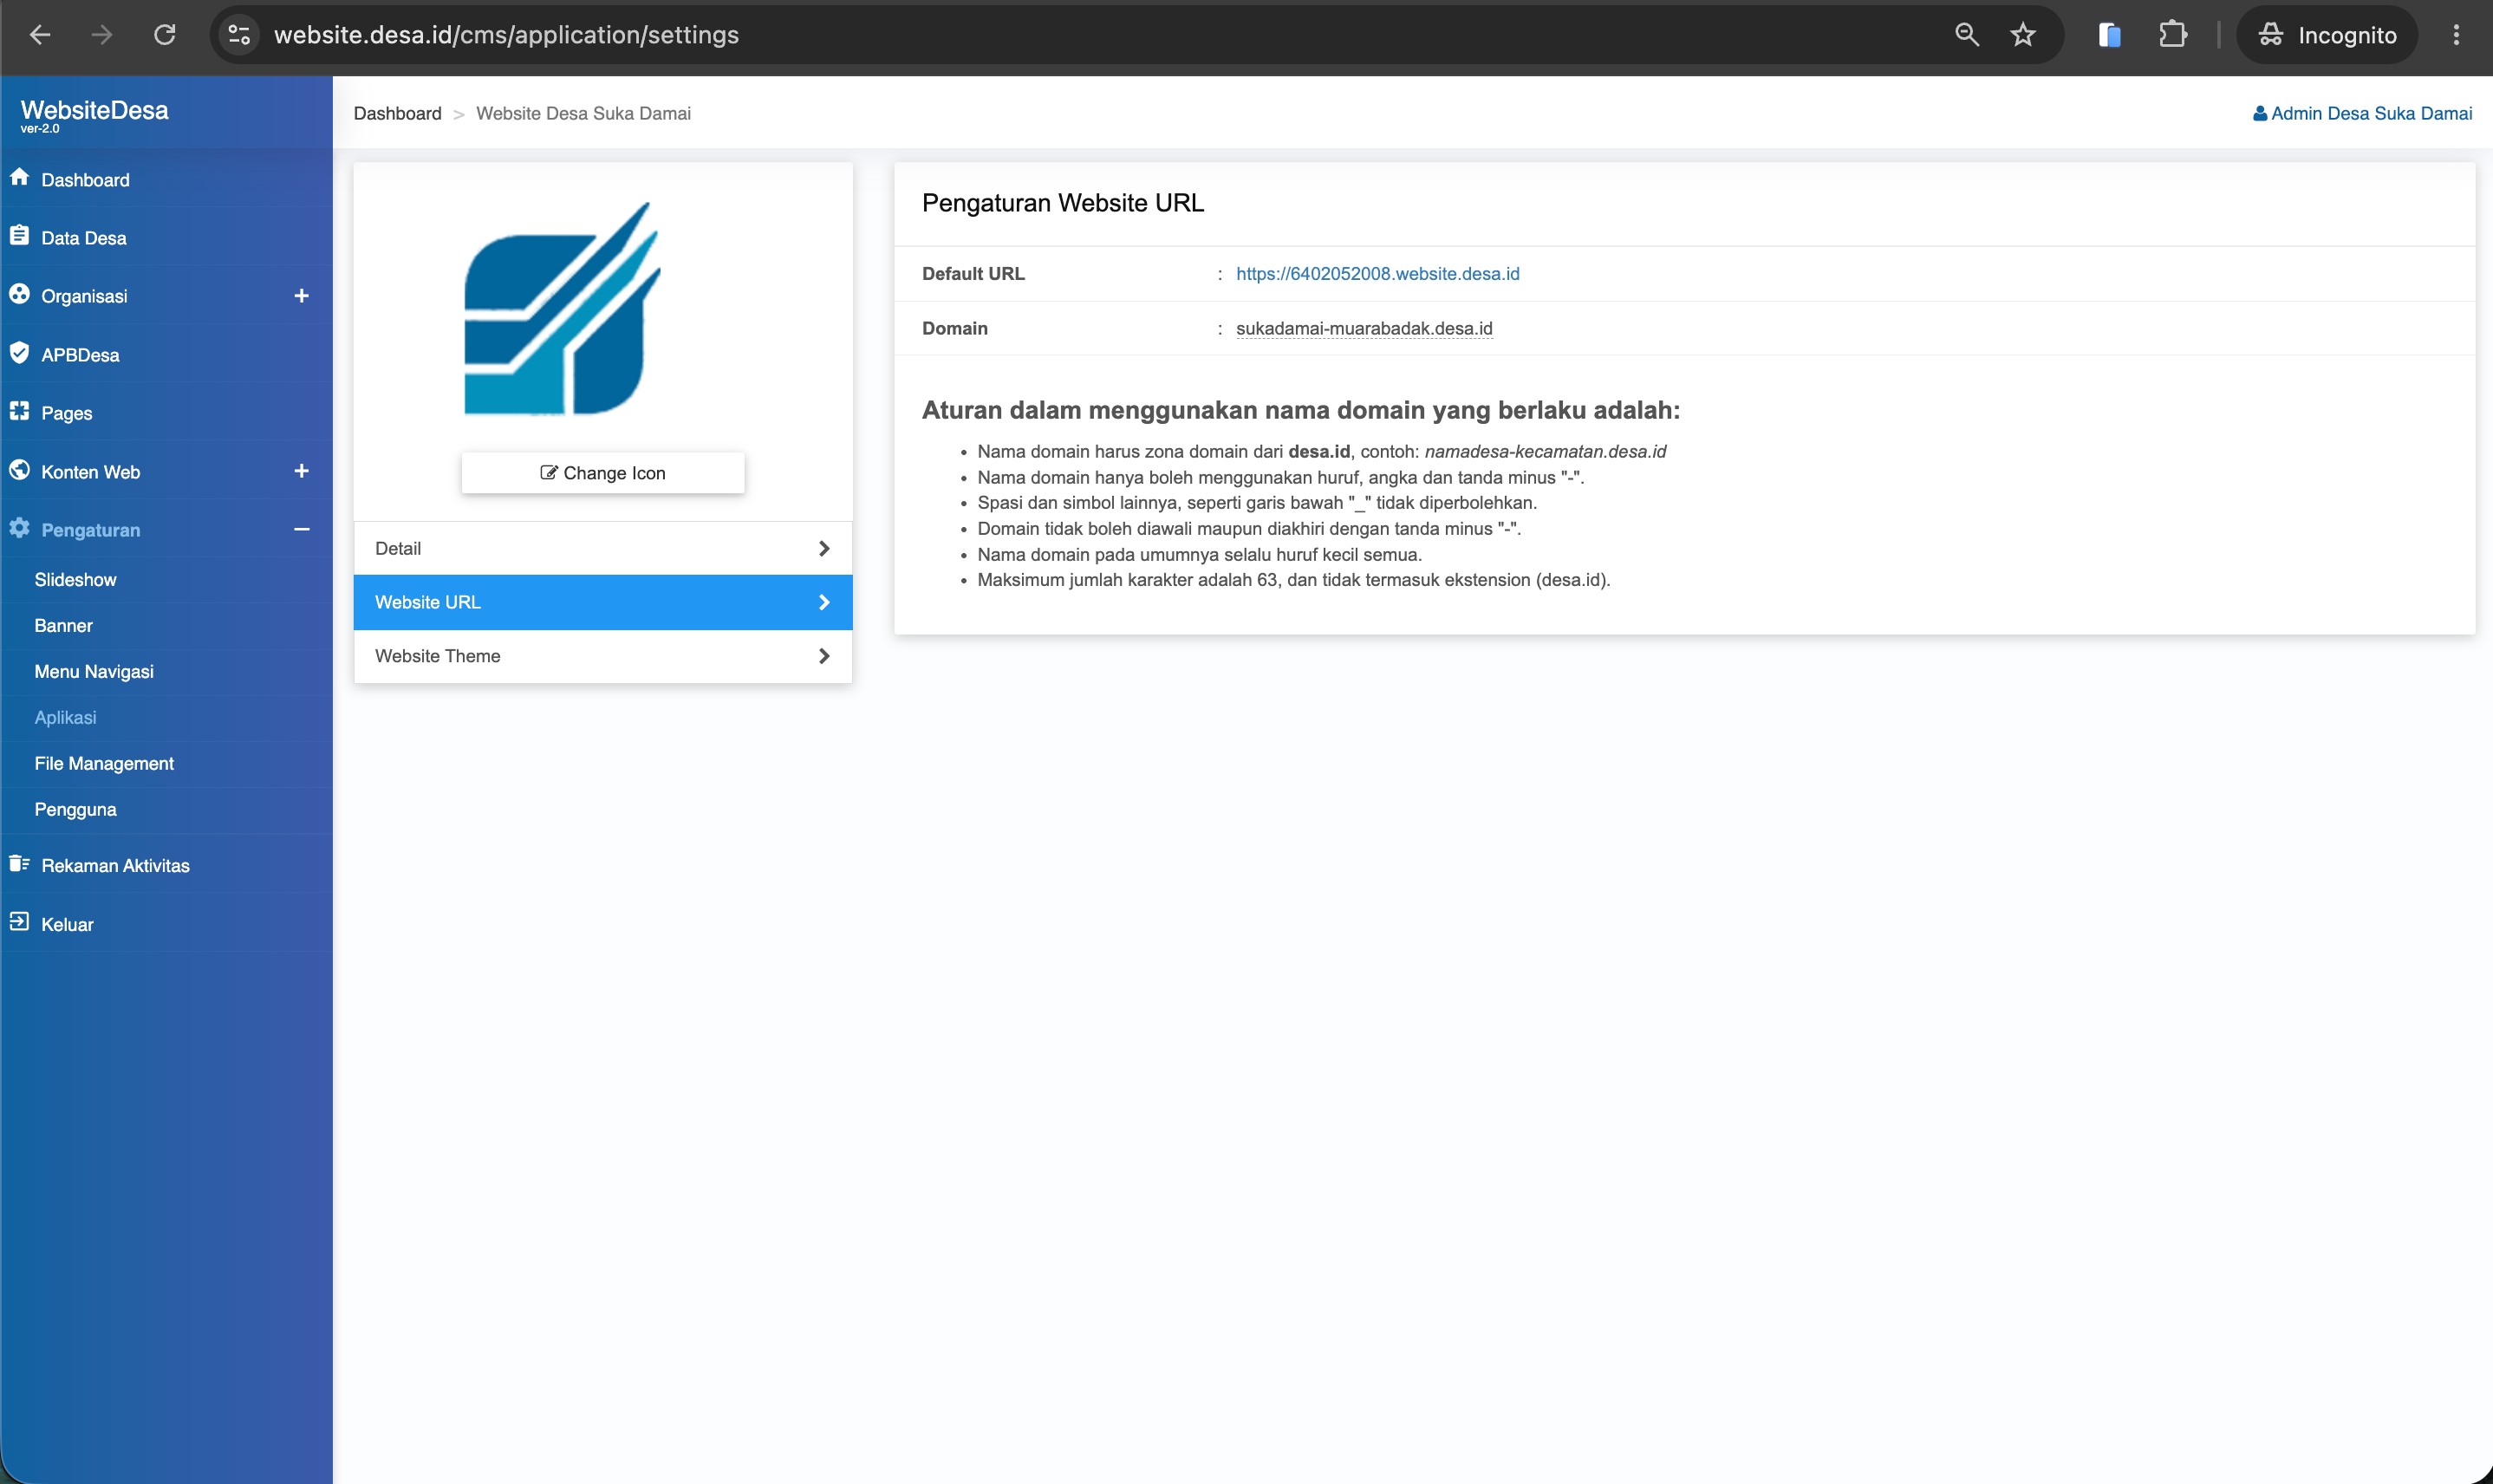Open the blue side panel browser icon

click(2110, 35)
